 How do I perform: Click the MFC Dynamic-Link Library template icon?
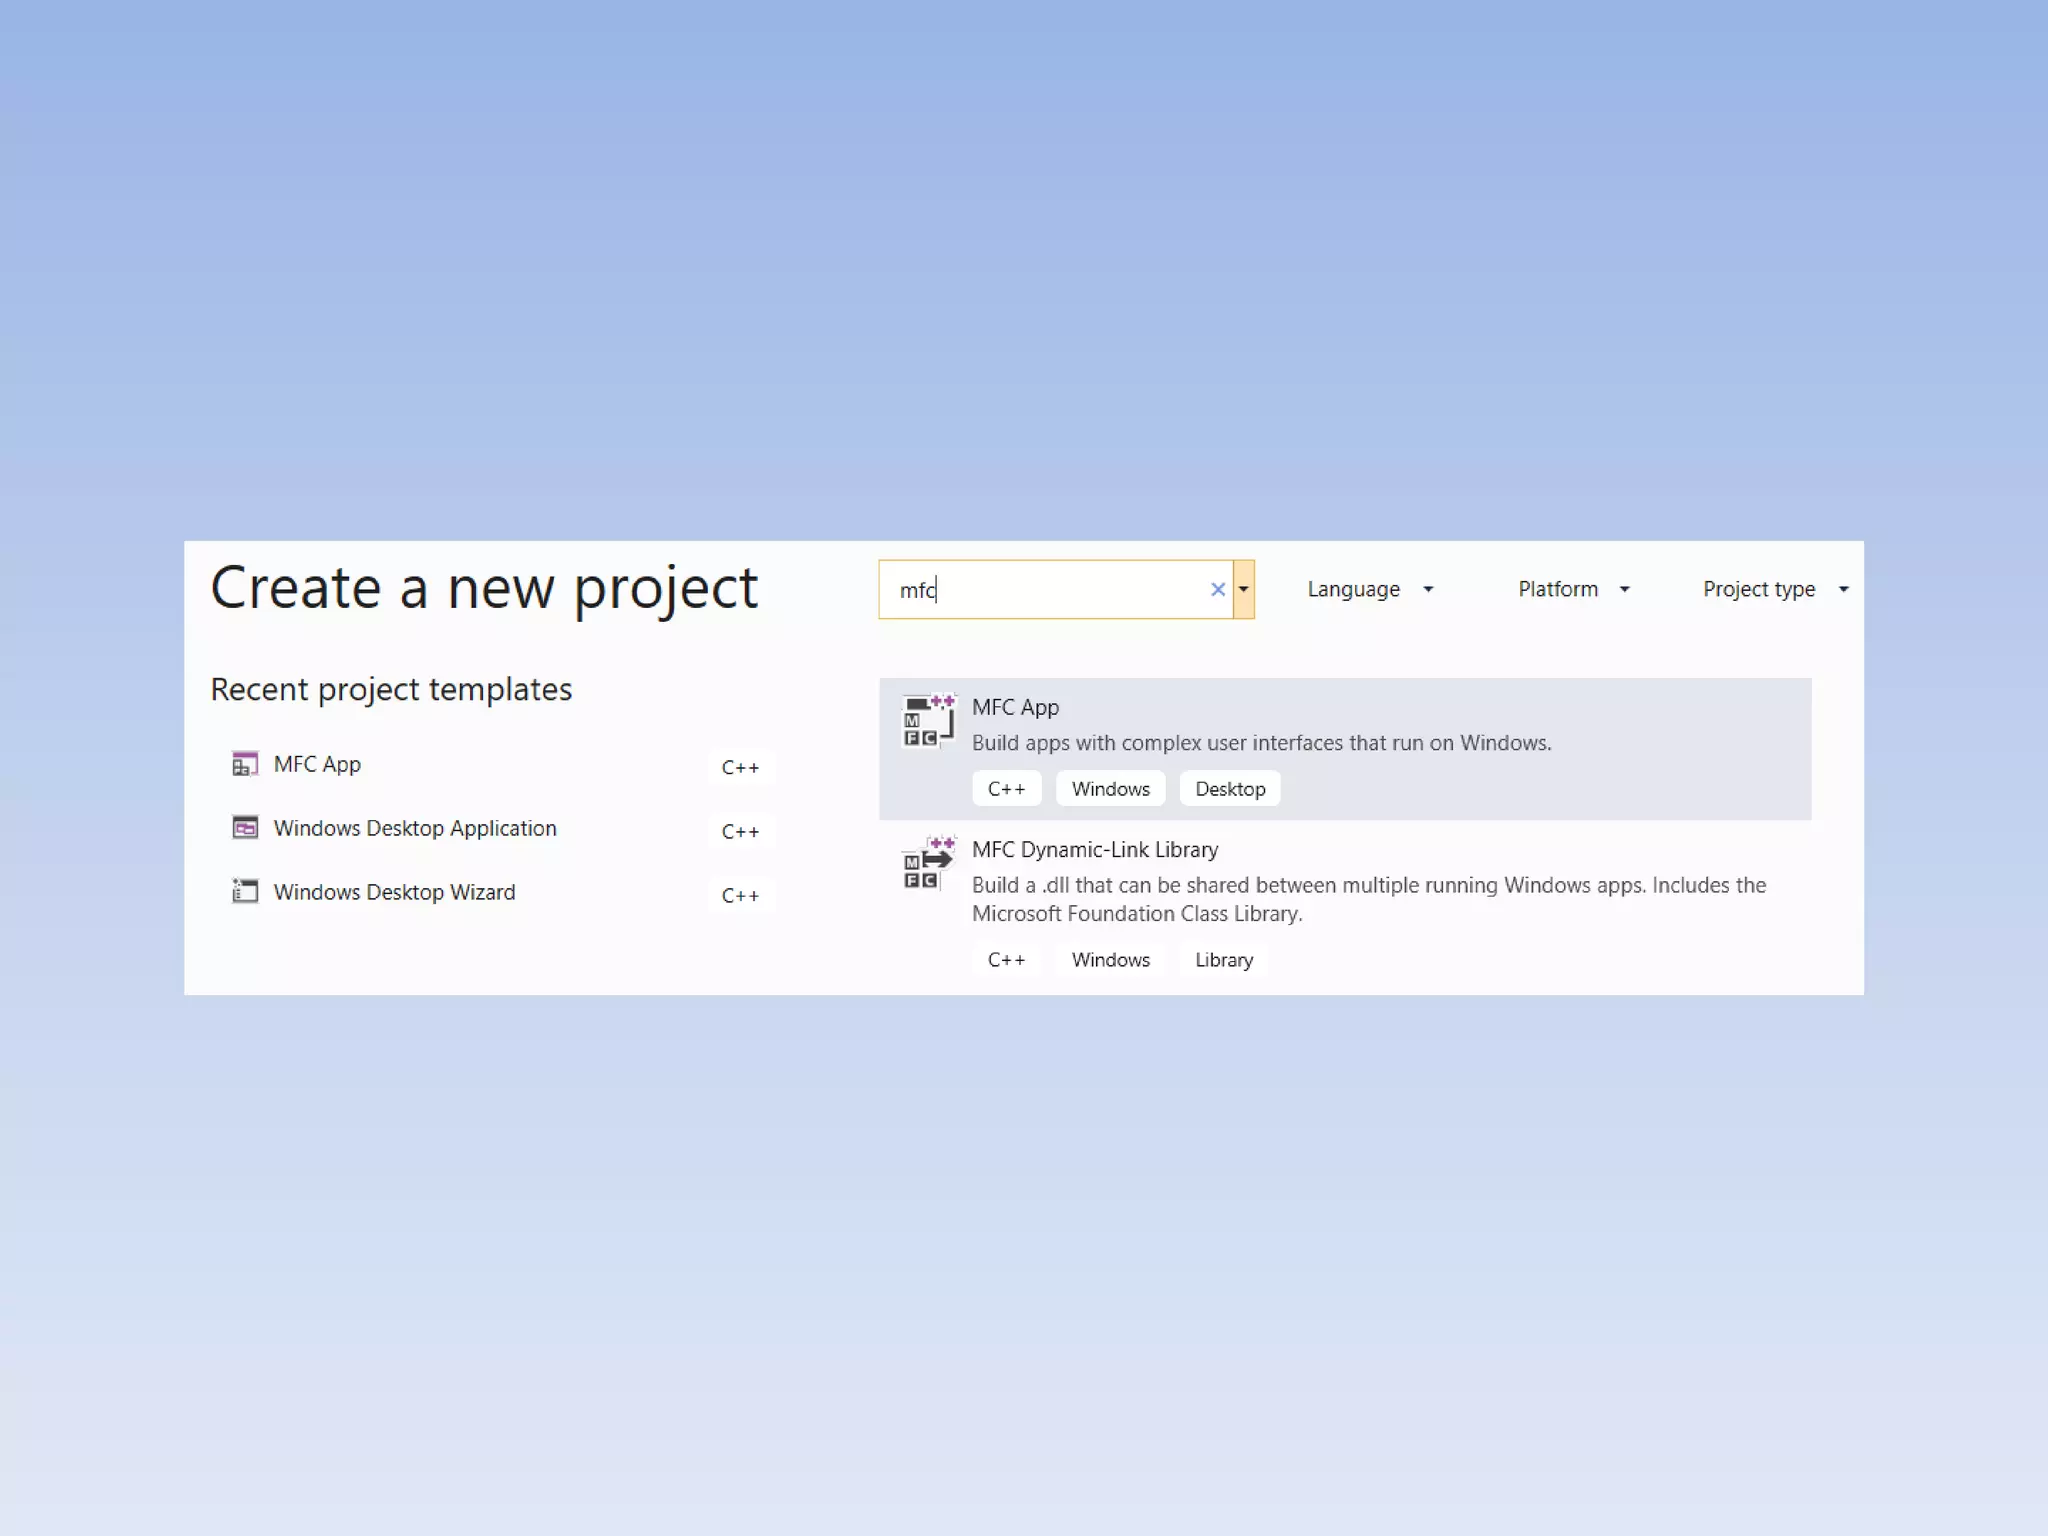pos(927,863)
